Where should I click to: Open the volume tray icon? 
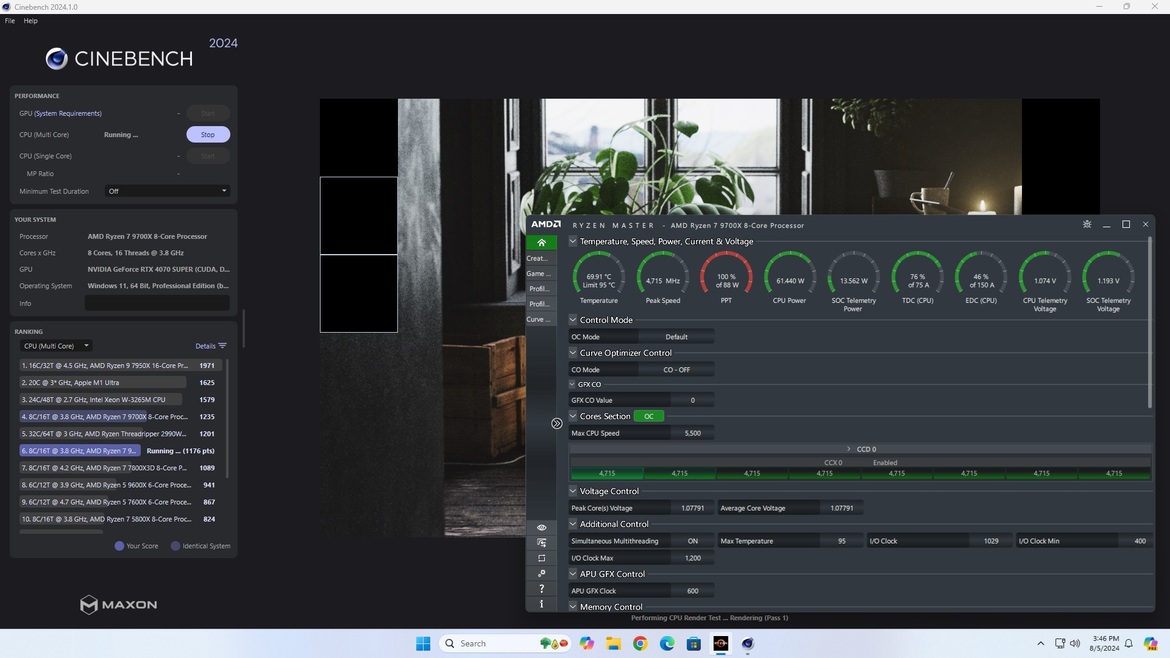tap(1075, 643)
